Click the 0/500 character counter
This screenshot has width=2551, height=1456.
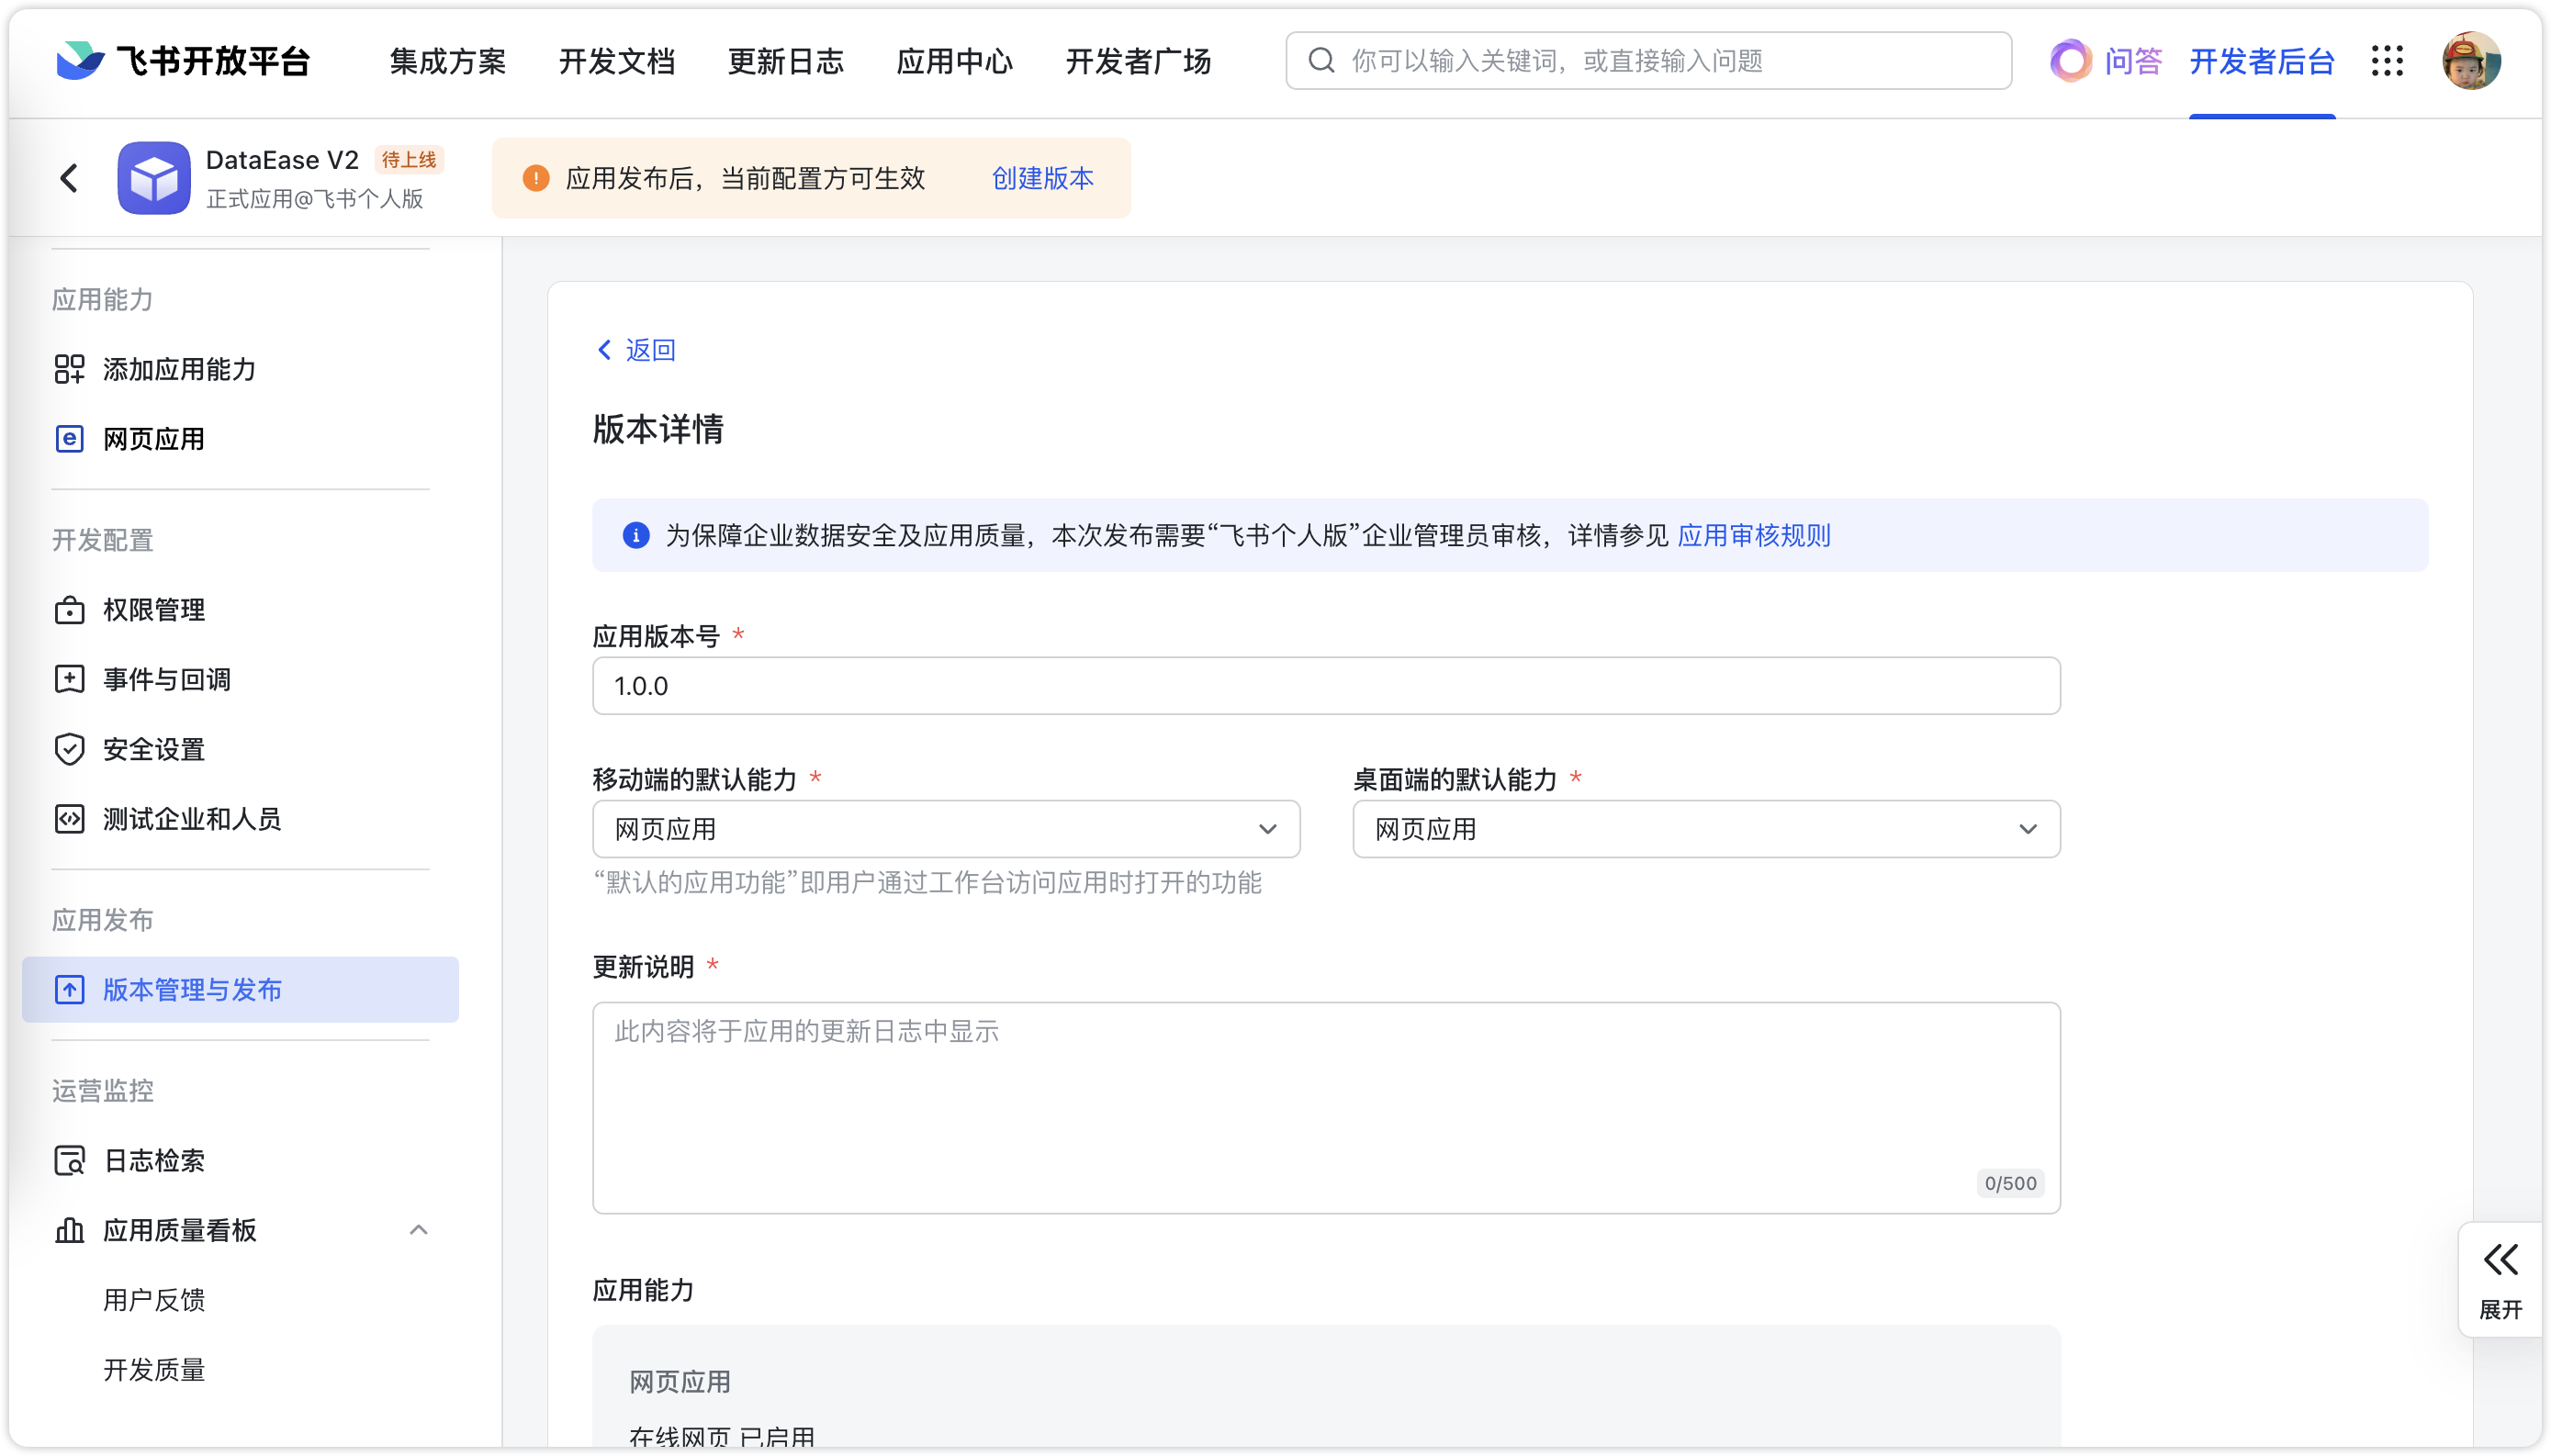pos(2010,1183)
